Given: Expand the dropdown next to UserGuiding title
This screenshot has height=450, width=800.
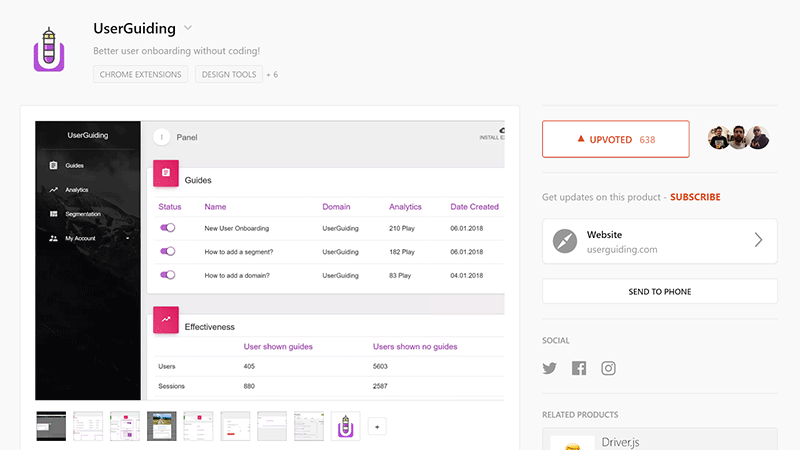Looking at the screenshot, I should pos(188,28).
